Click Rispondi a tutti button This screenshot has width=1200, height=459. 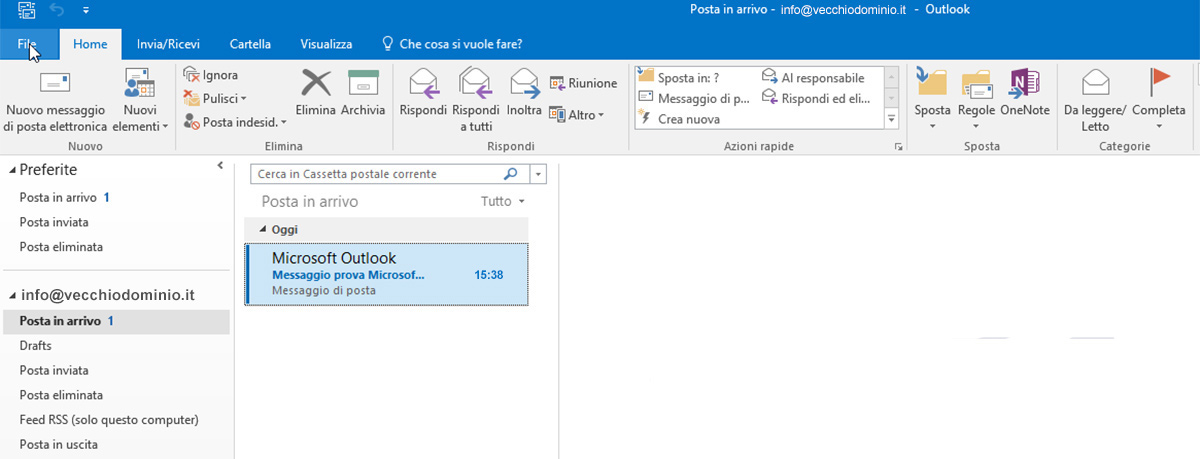tap(476, 100)
